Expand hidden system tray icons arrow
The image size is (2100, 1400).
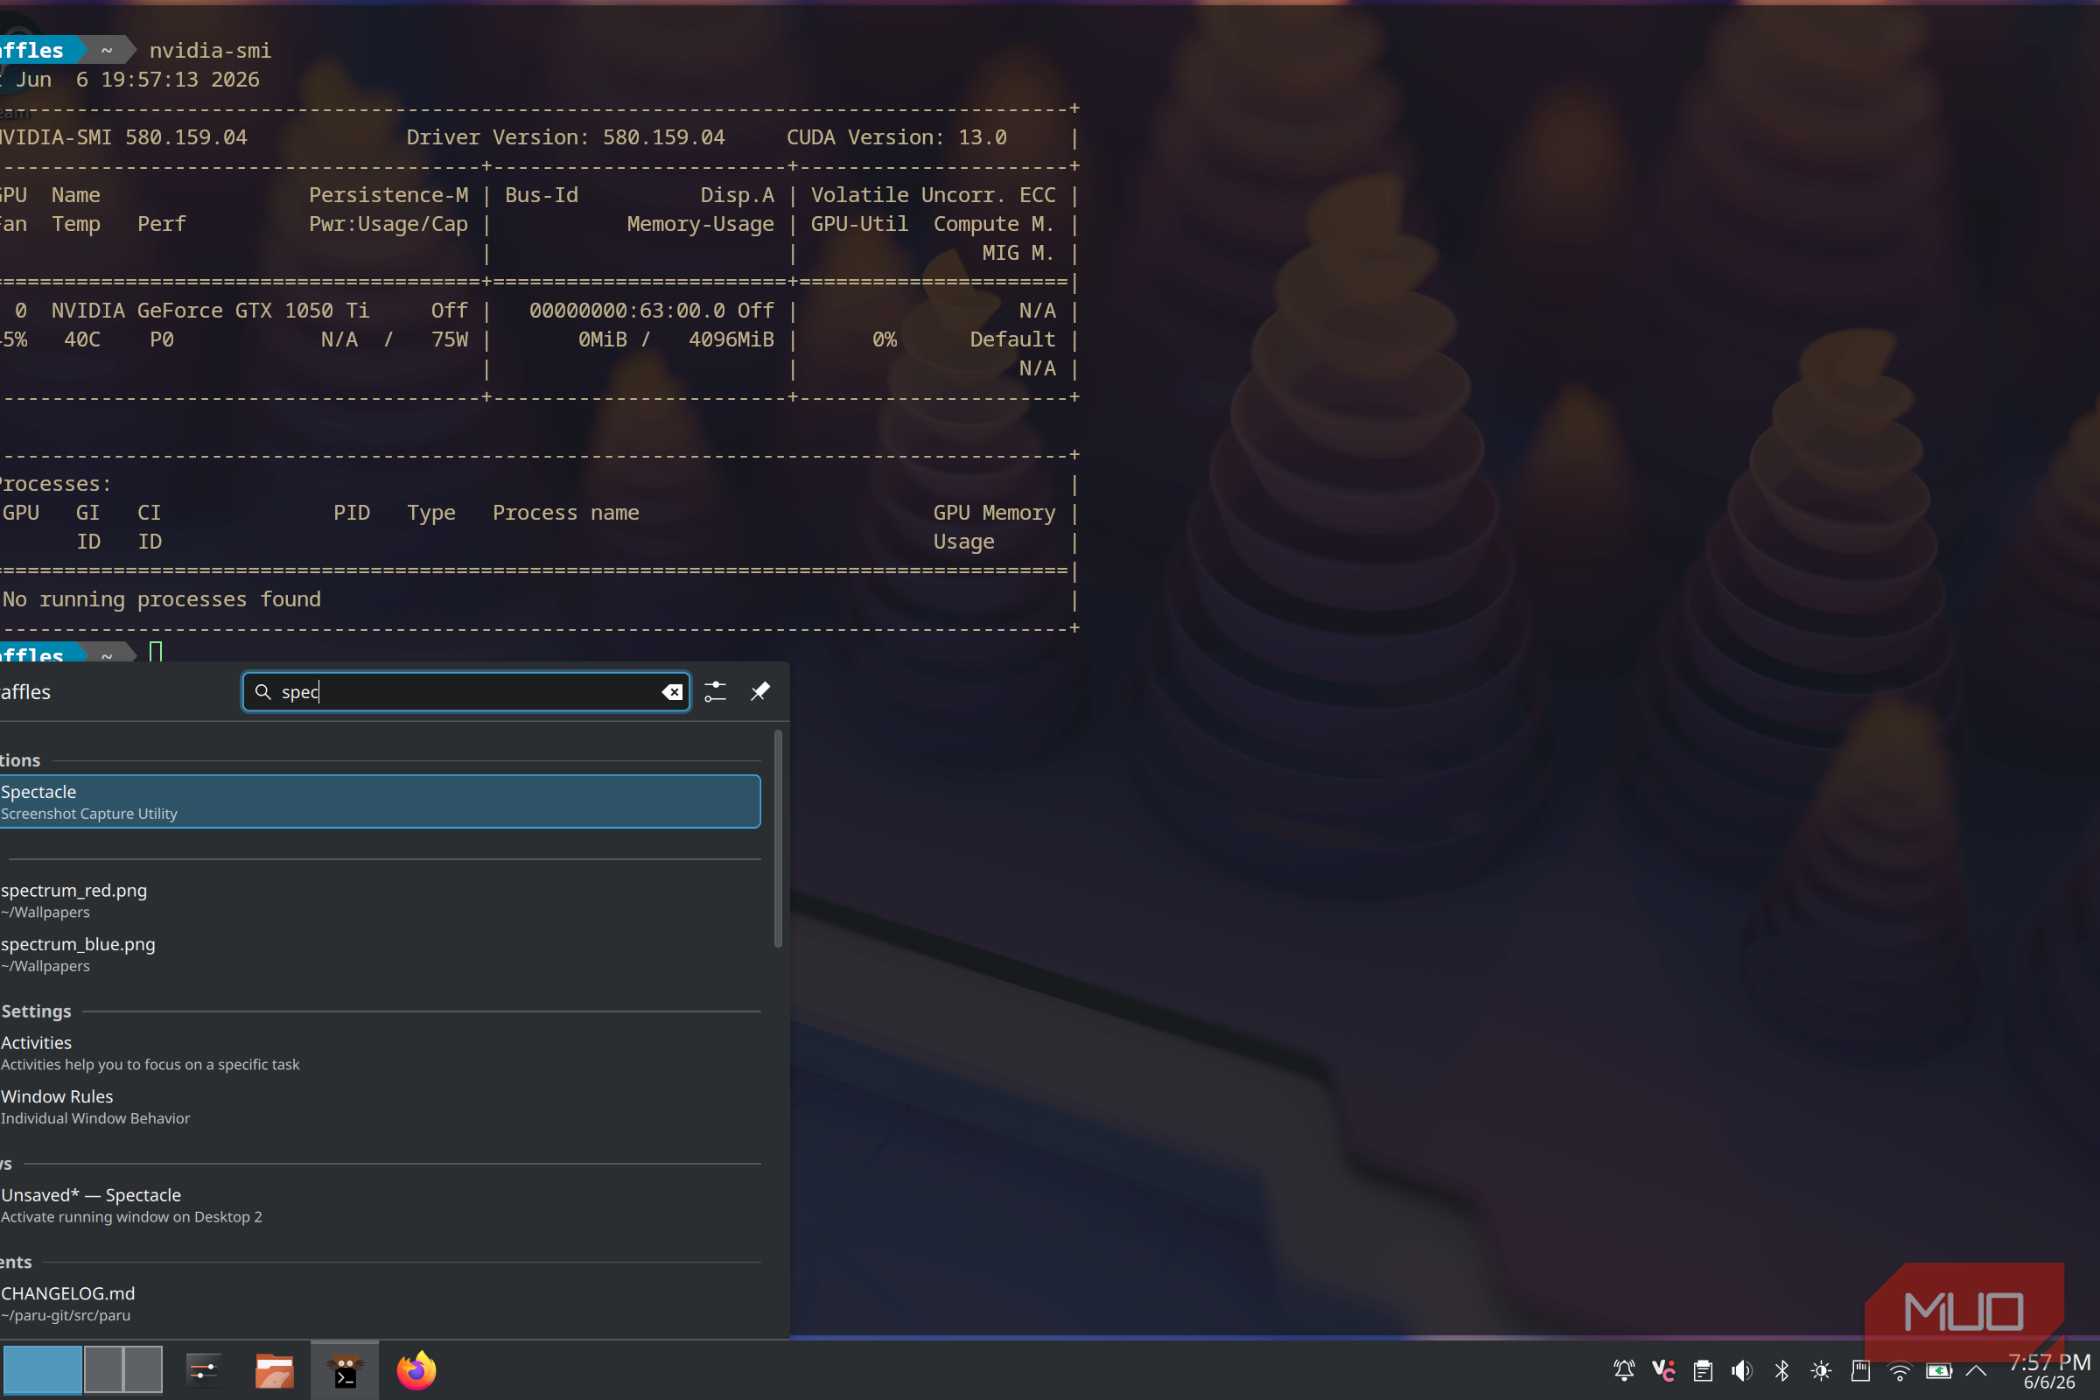pyautogui.click(x=1976, y=1371)
